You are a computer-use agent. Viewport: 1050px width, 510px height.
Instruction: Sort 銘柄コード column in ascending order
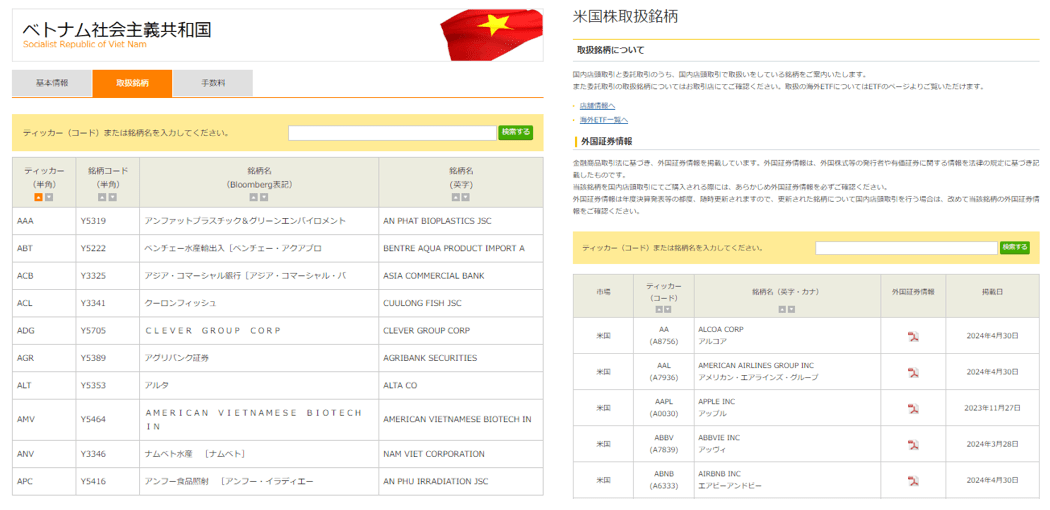pos(102,197)
